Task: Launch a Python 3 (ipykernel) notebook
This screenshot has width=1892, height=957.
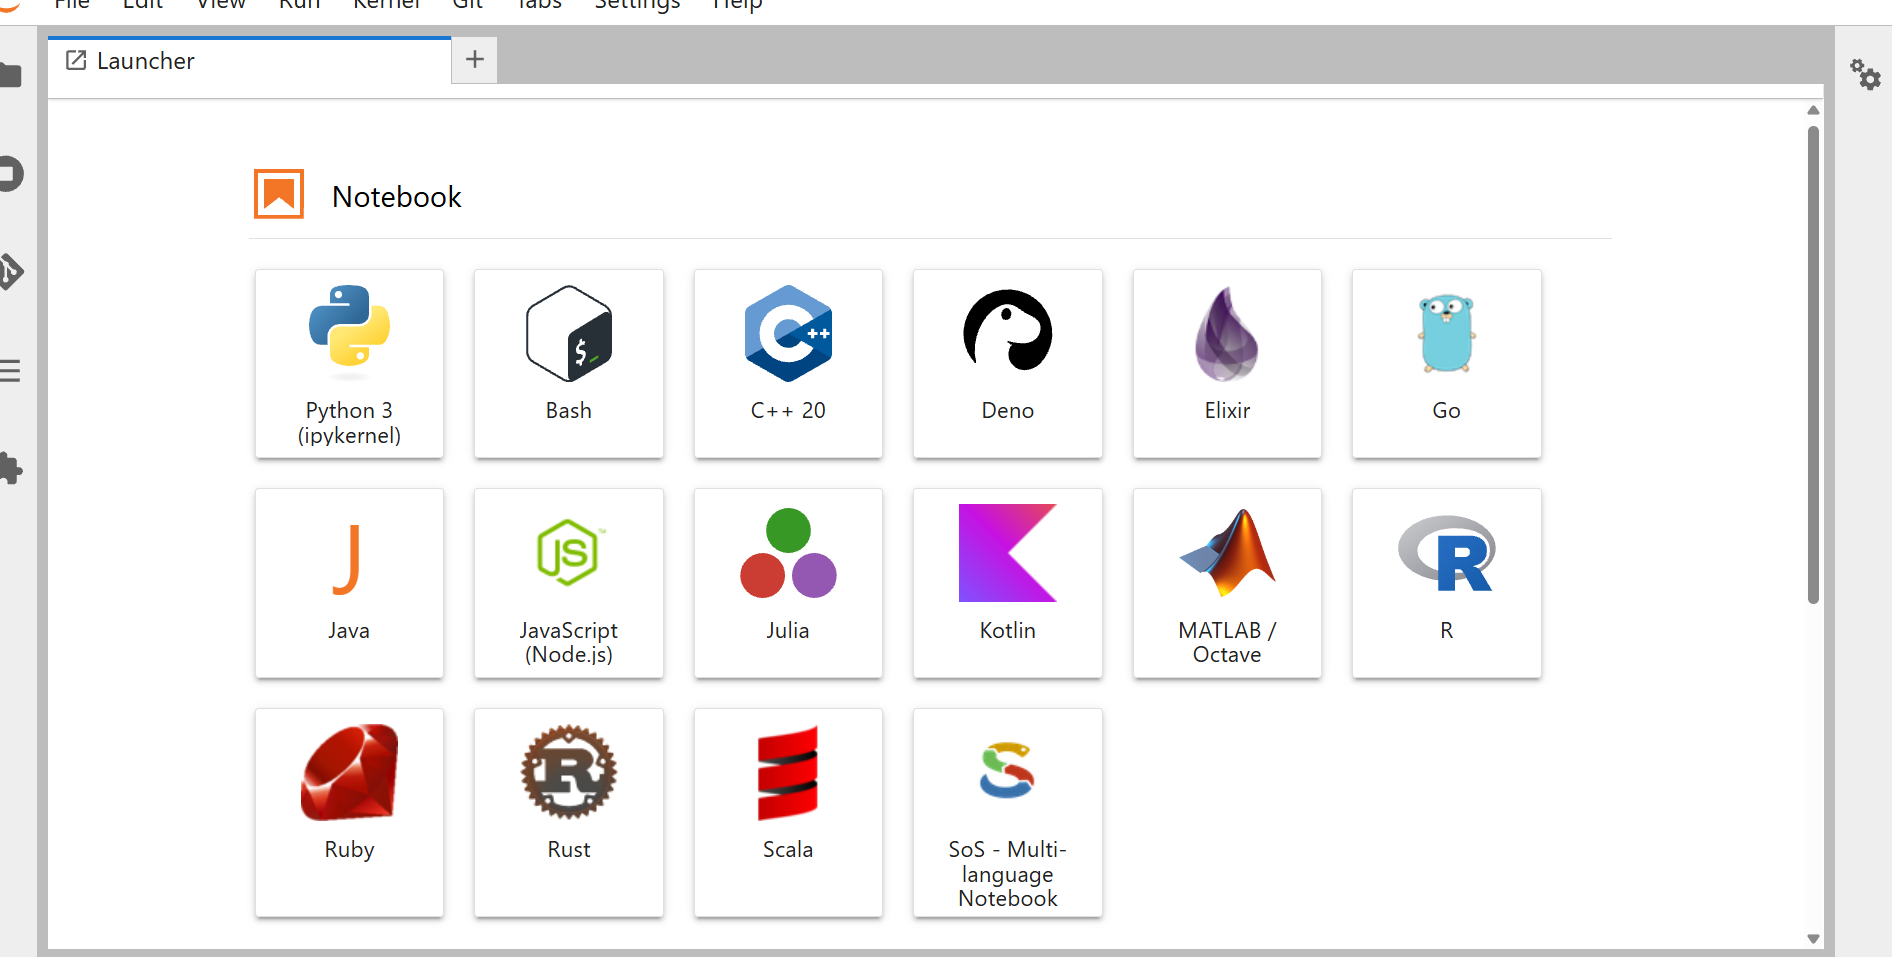Action: pos(349,364)
